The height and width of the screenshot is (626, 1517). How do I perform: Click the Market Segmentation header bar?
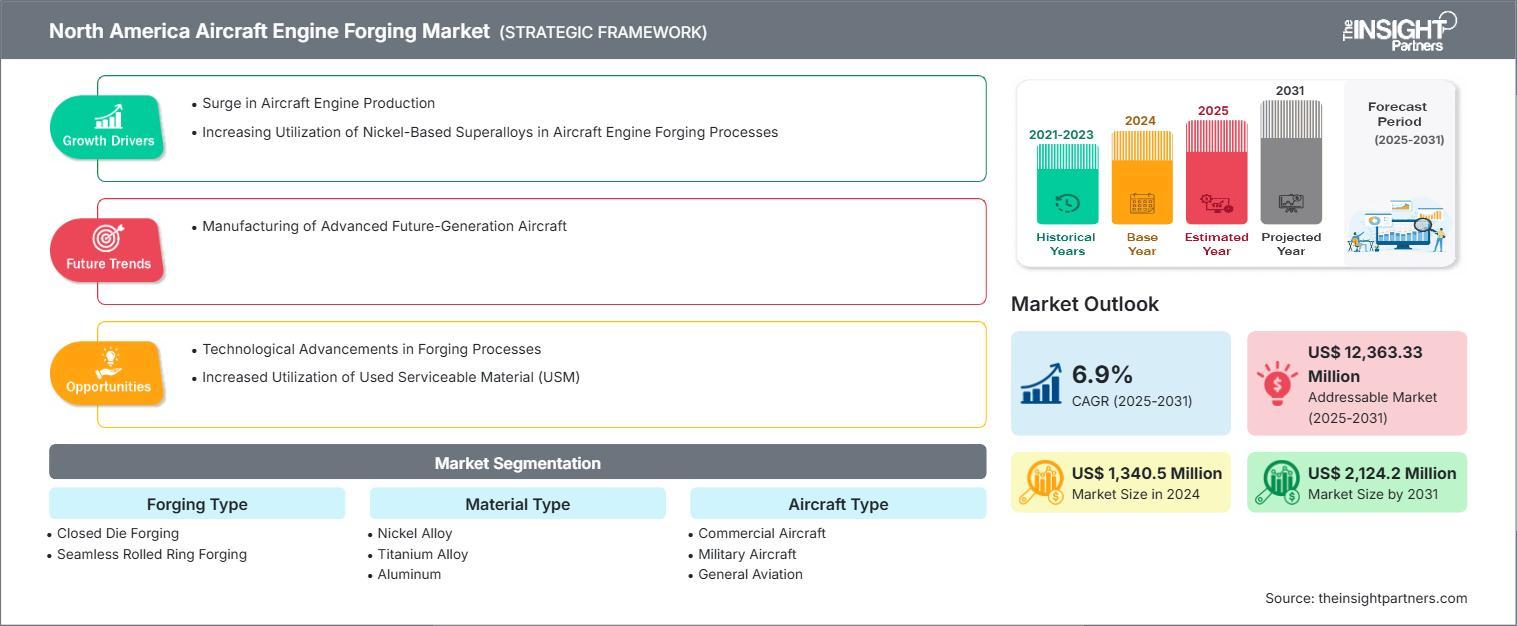pos(518,463)
